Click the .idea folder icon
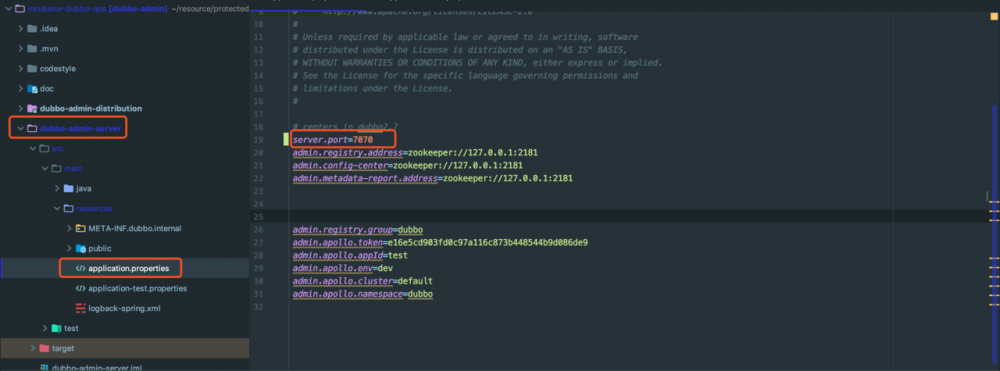1000x371 pixels. 32,29
